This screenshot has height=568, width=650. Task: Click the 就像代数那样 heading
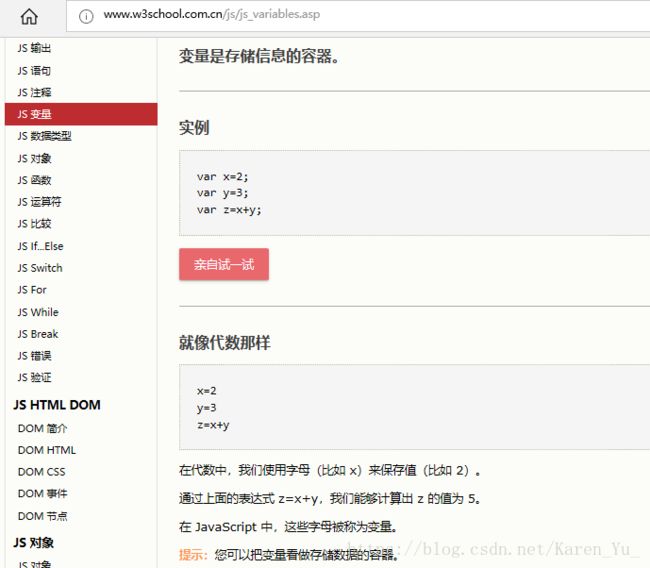(x=225, y=343)
